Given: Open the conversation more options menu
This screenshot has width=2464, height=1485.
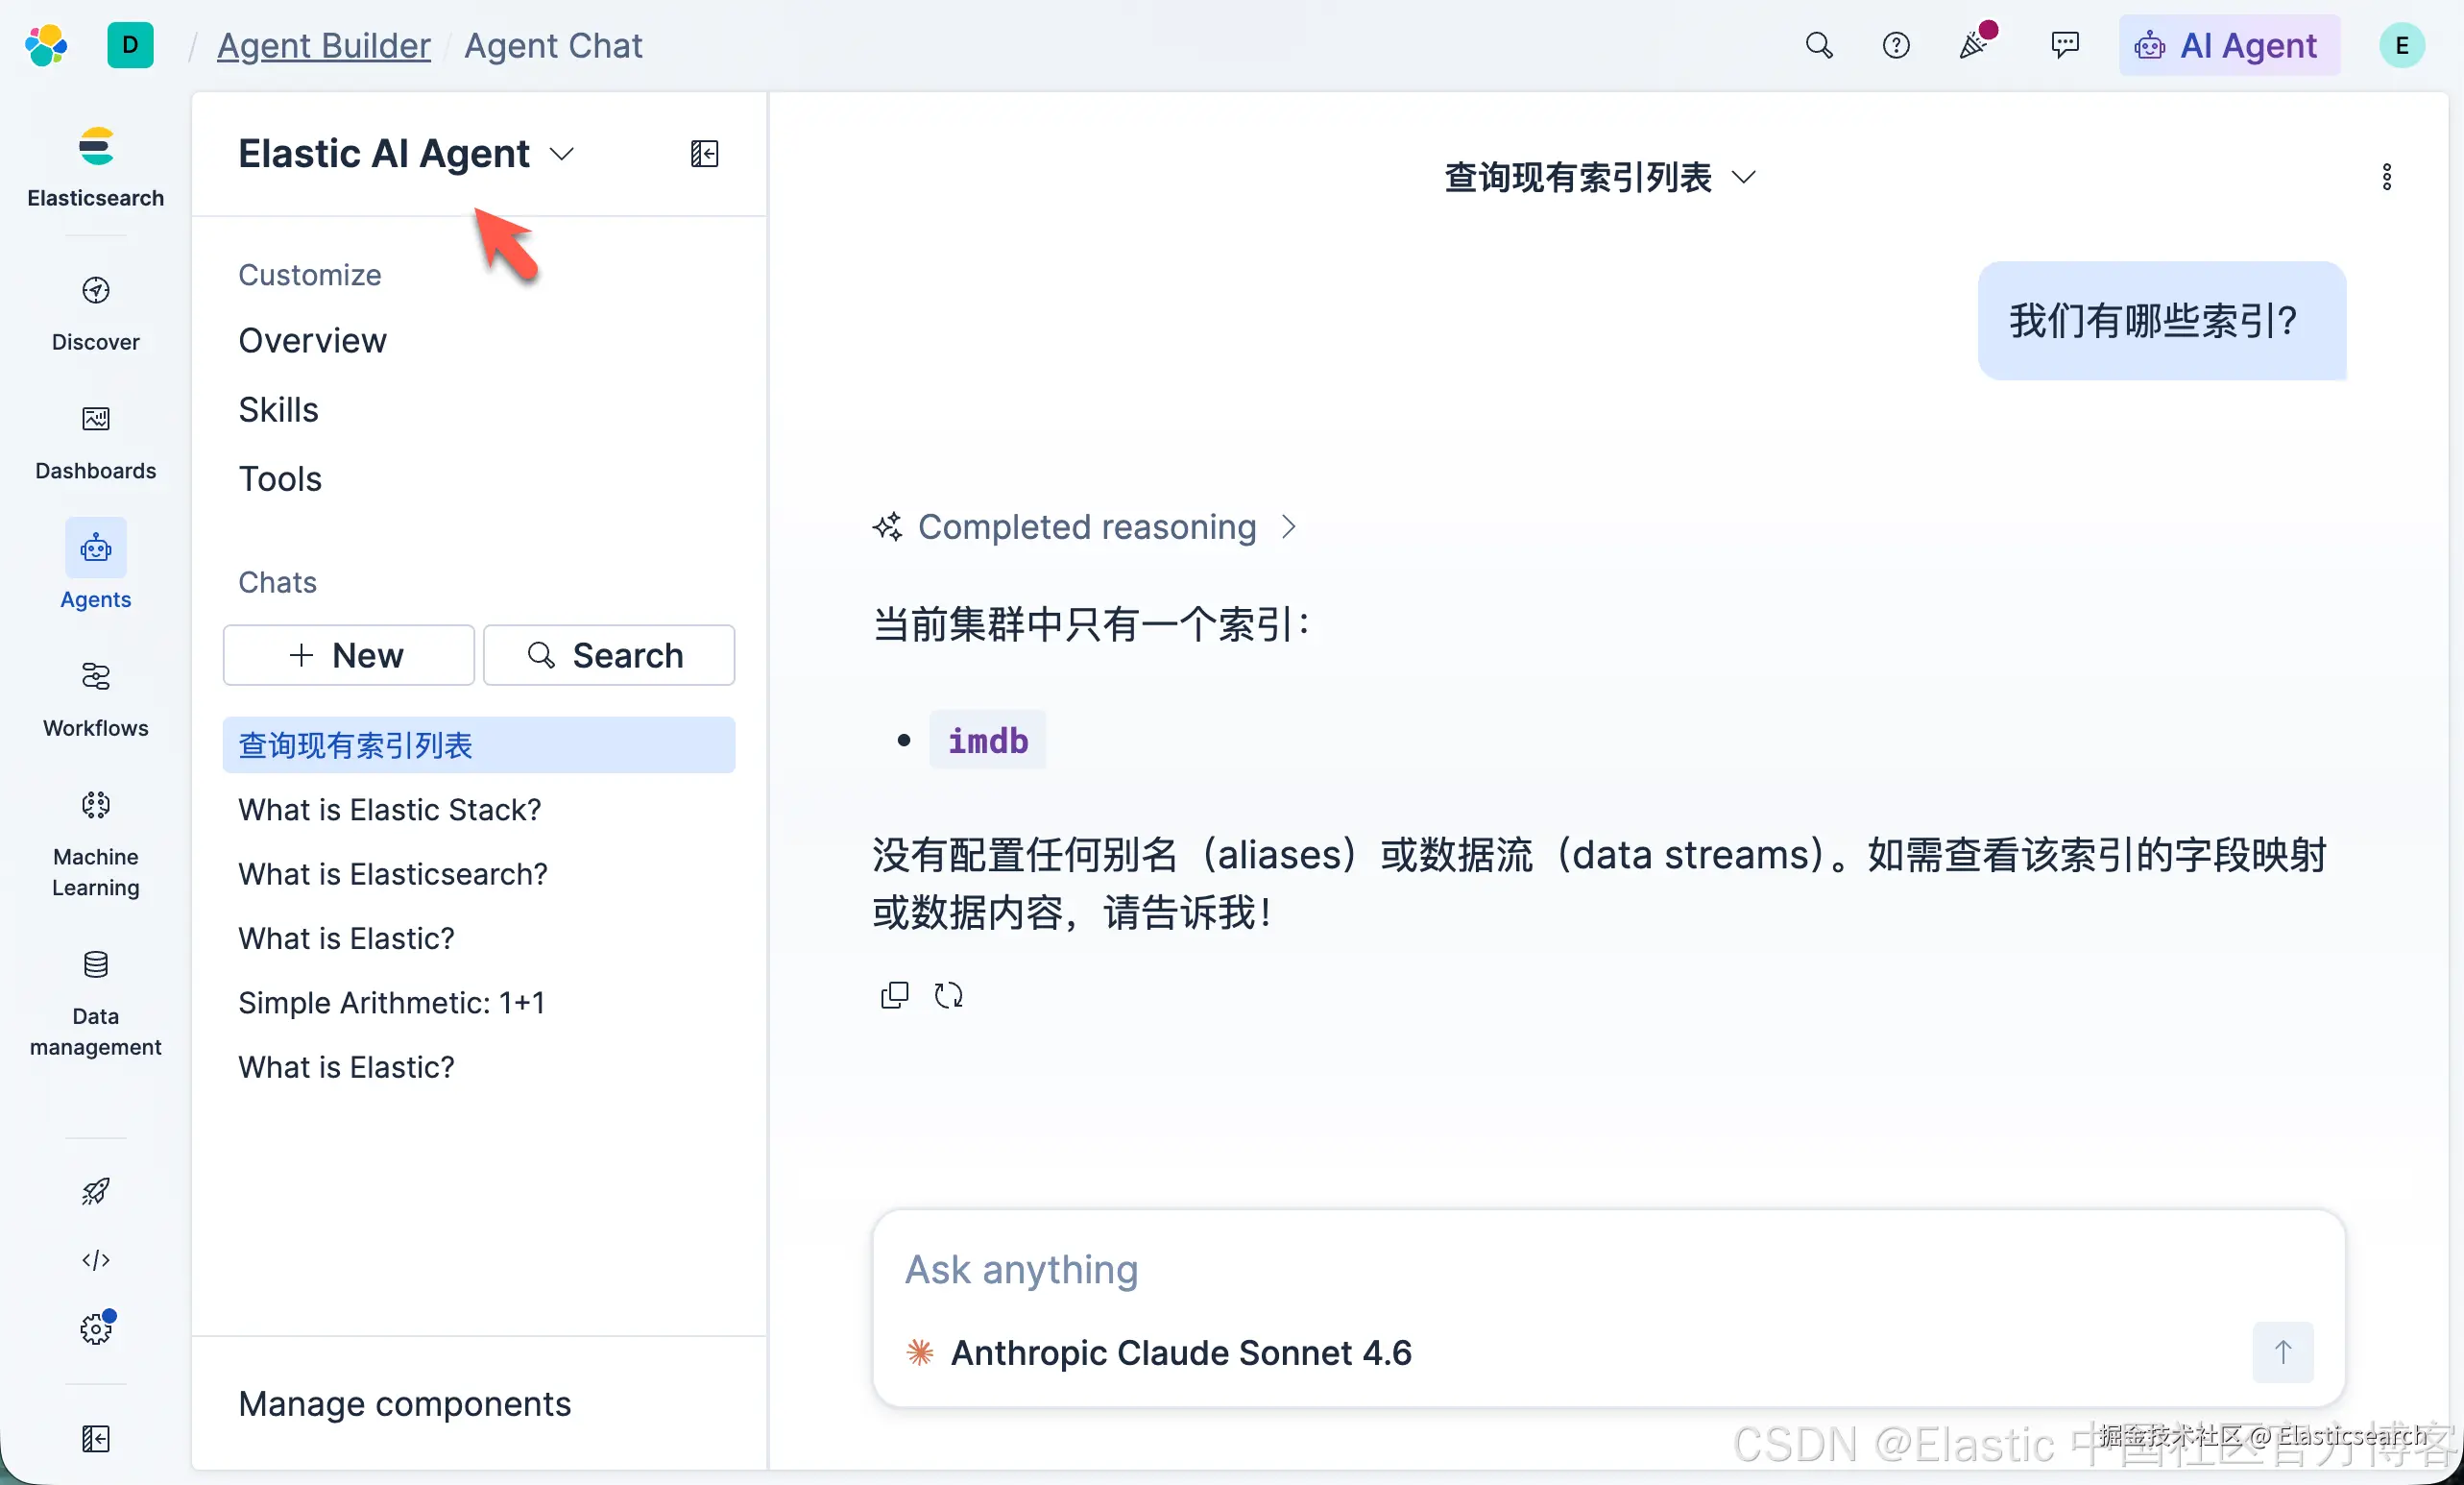Looking at the screenshot, I should (x=2387, y=177).
